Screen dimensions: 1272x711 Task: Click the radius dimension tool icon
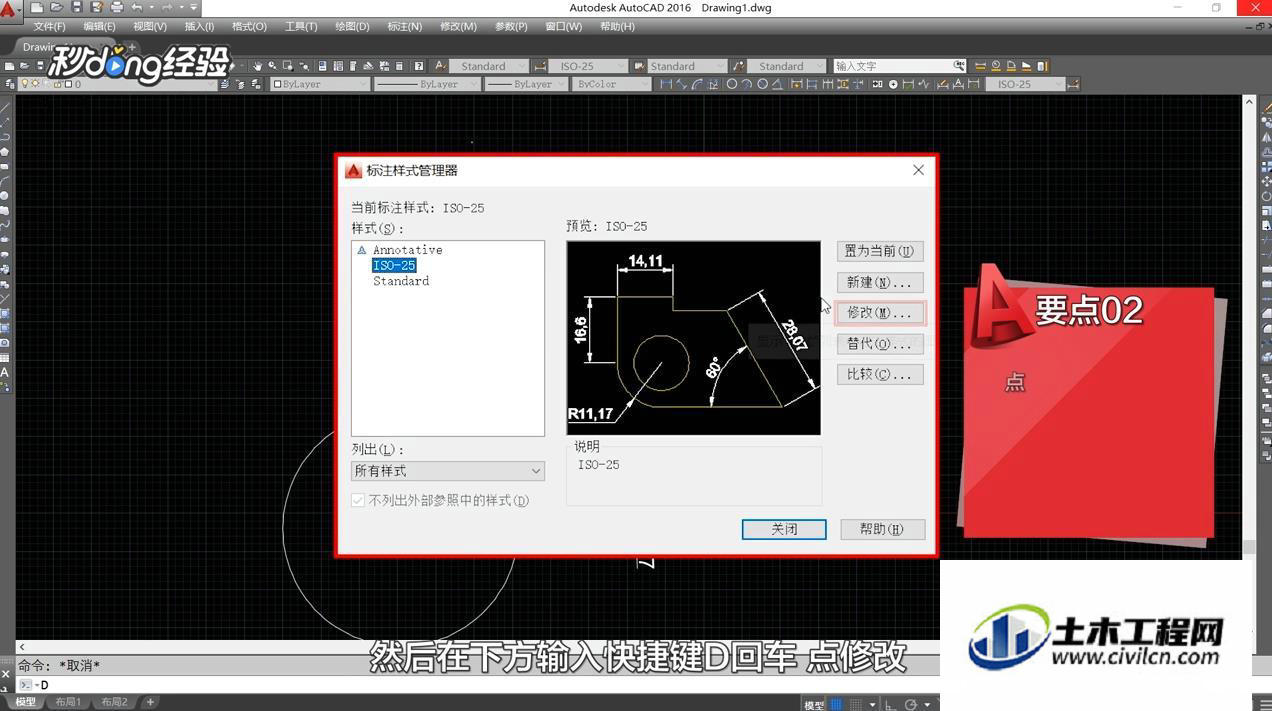point(732,84)
